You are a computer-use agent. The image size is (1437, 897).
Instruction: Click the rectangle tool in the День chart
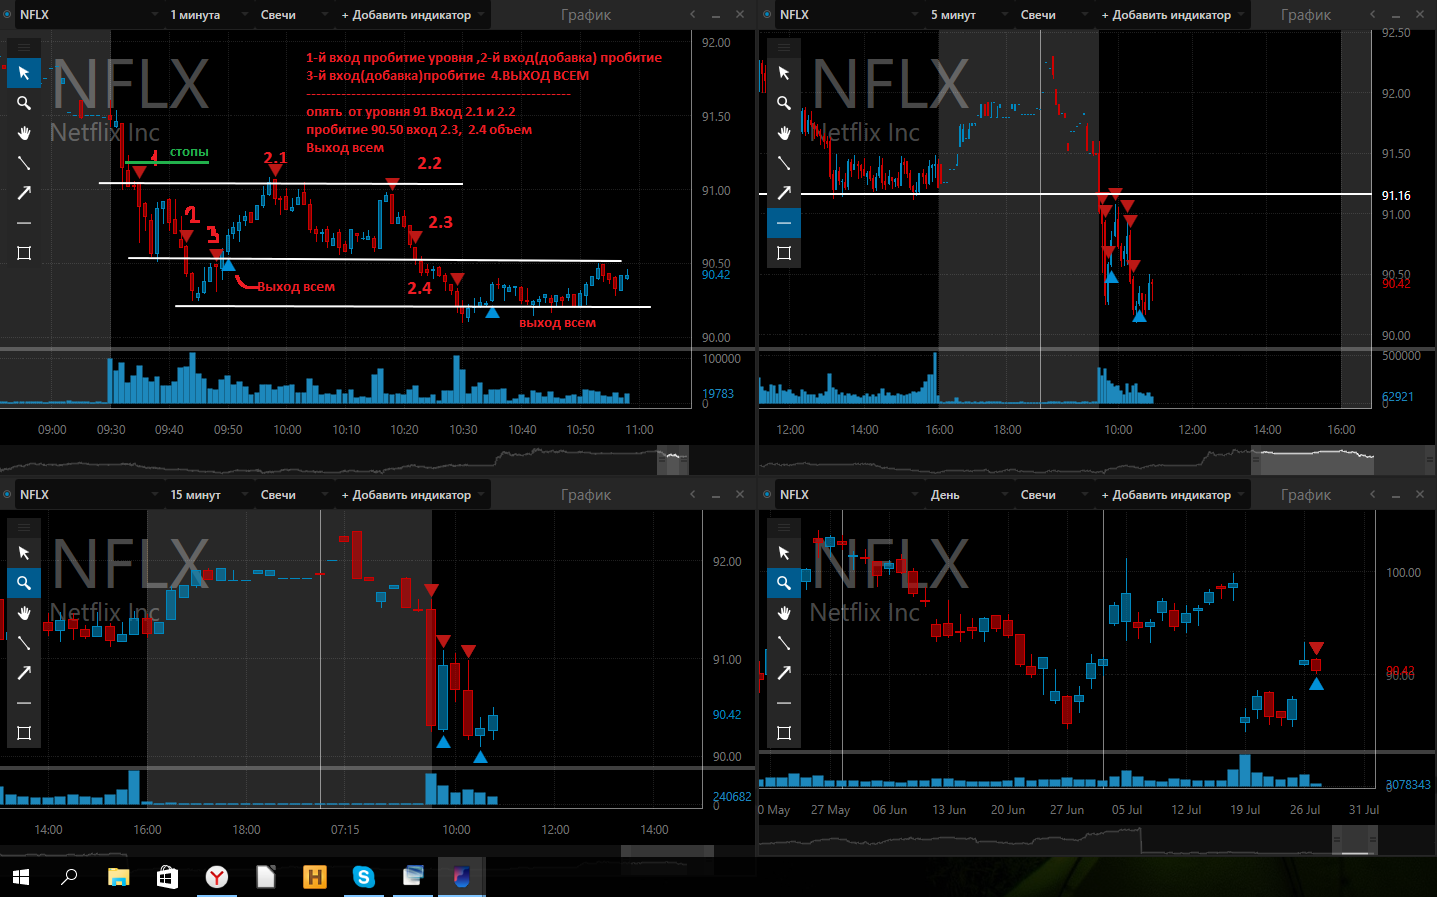click(x=784, y=733)
